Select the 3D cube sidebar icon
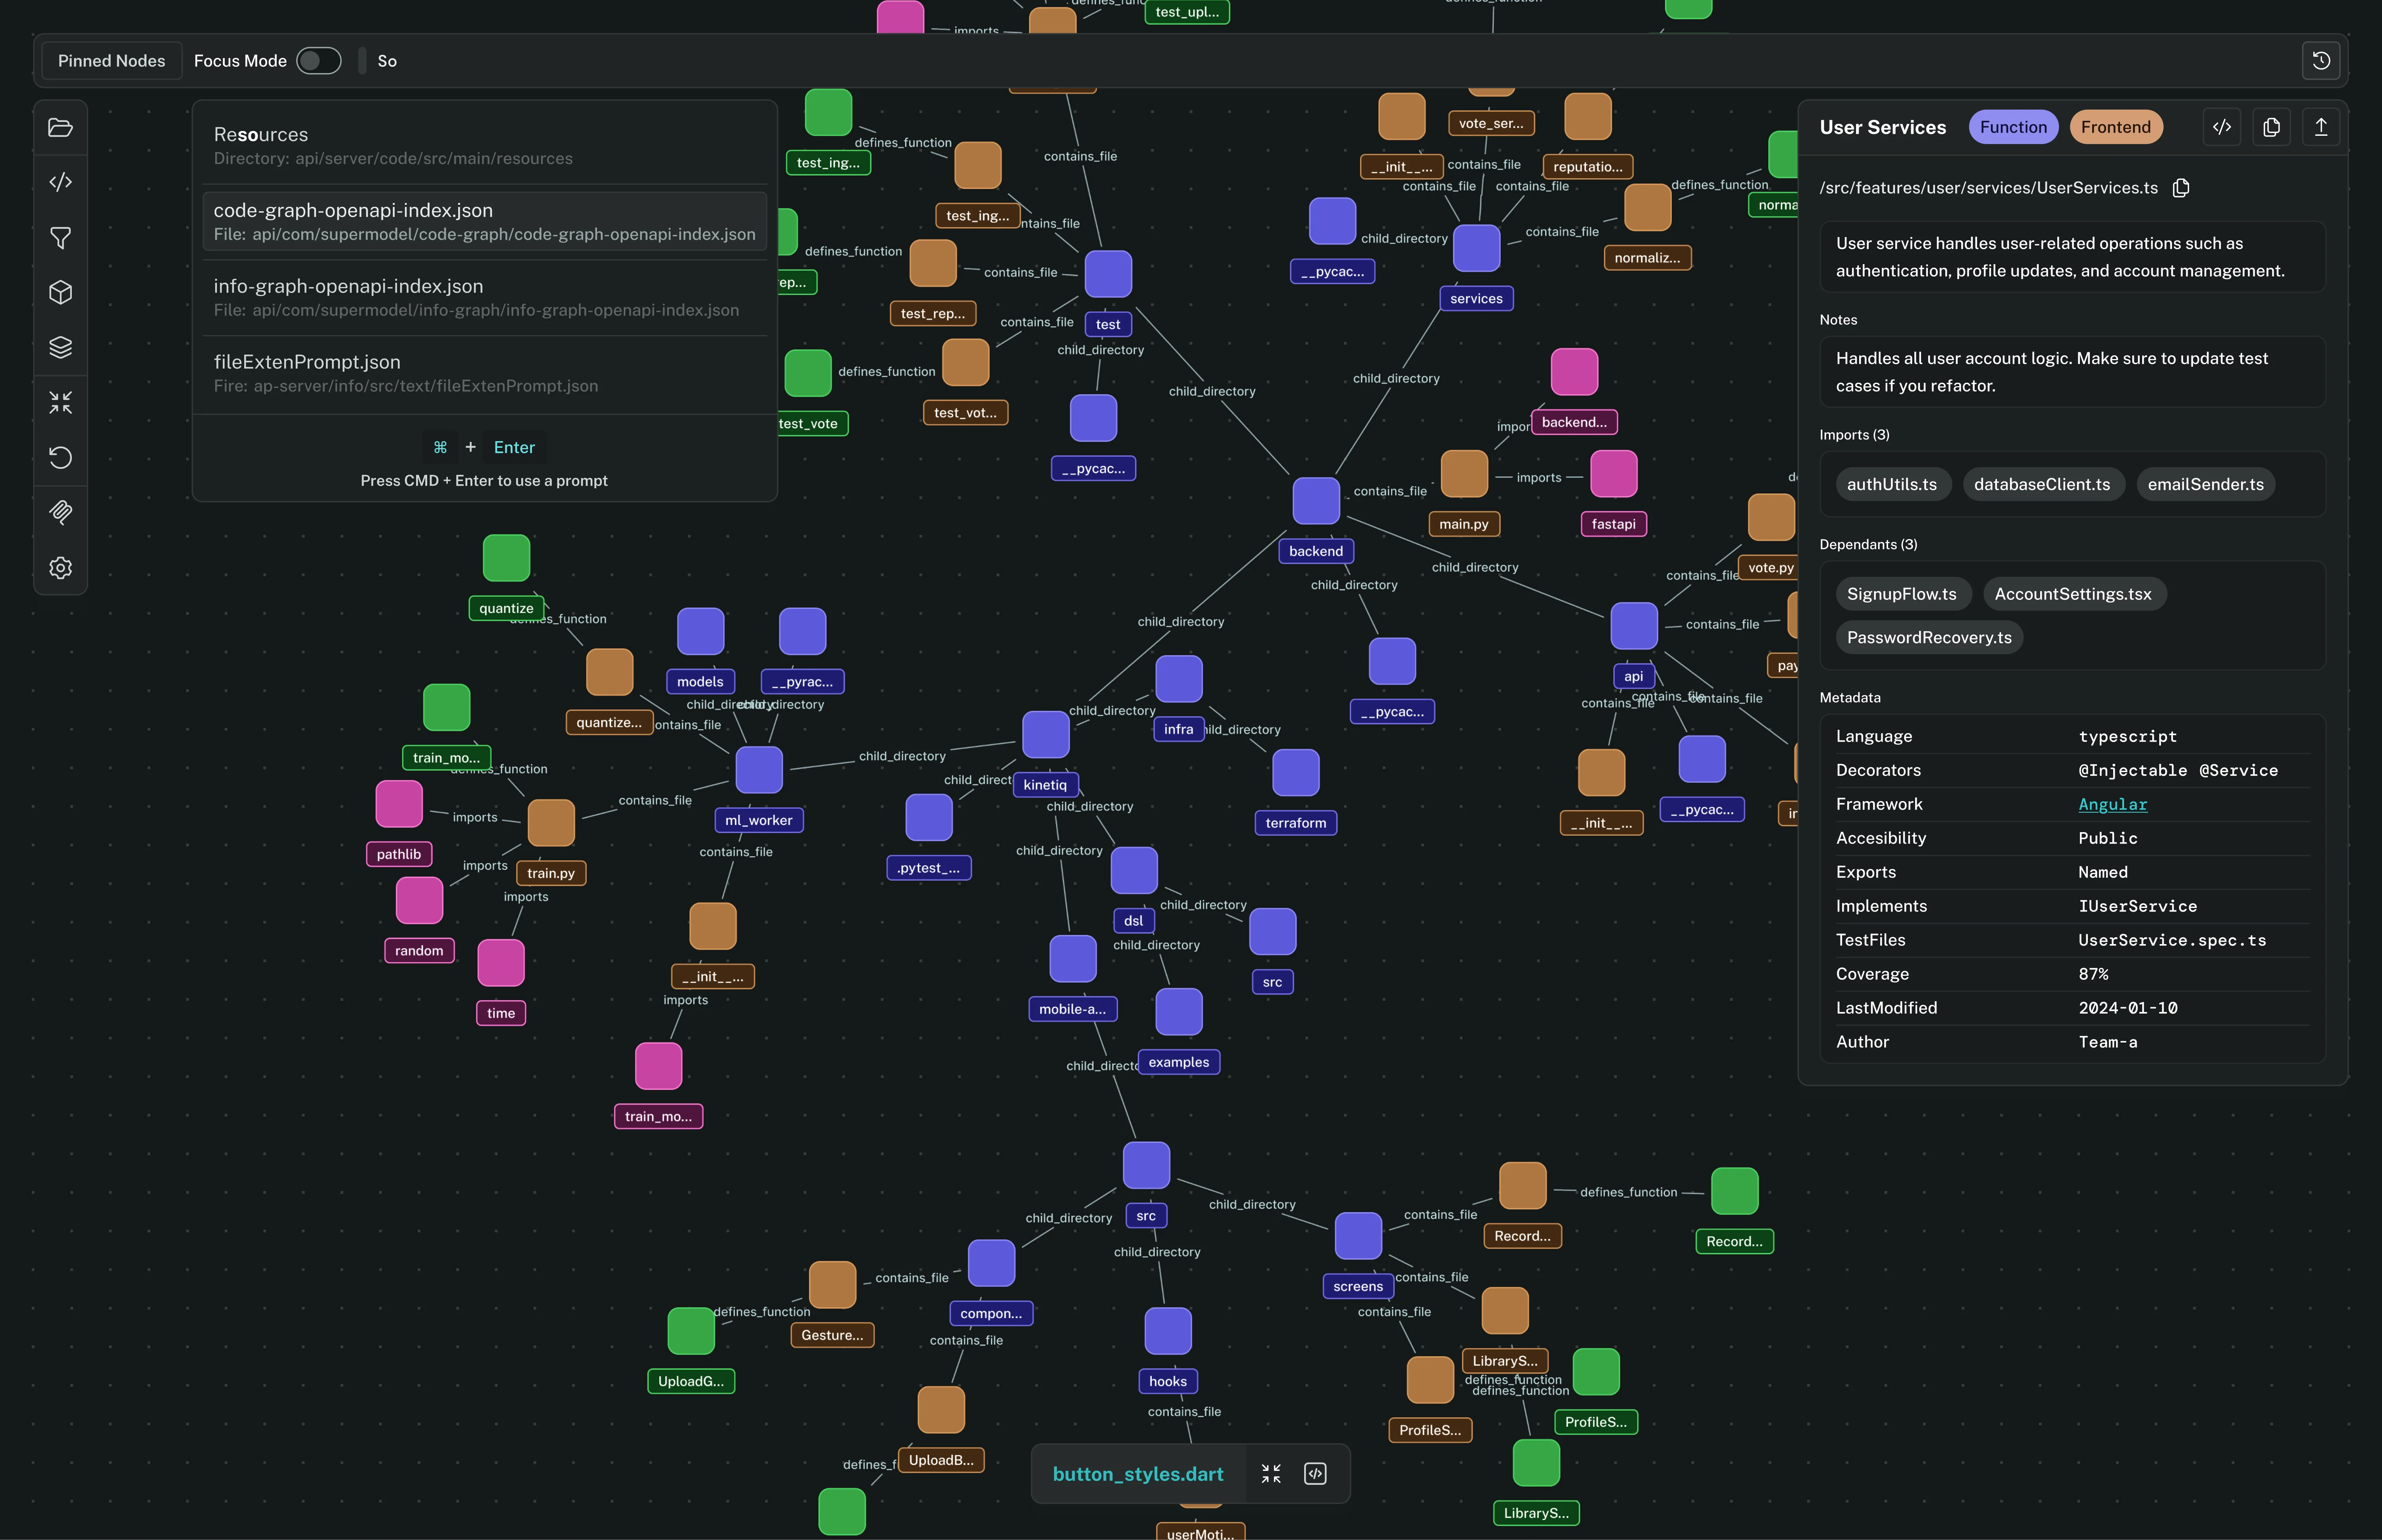This screenshot has height=1540, width=2382. 61,292
